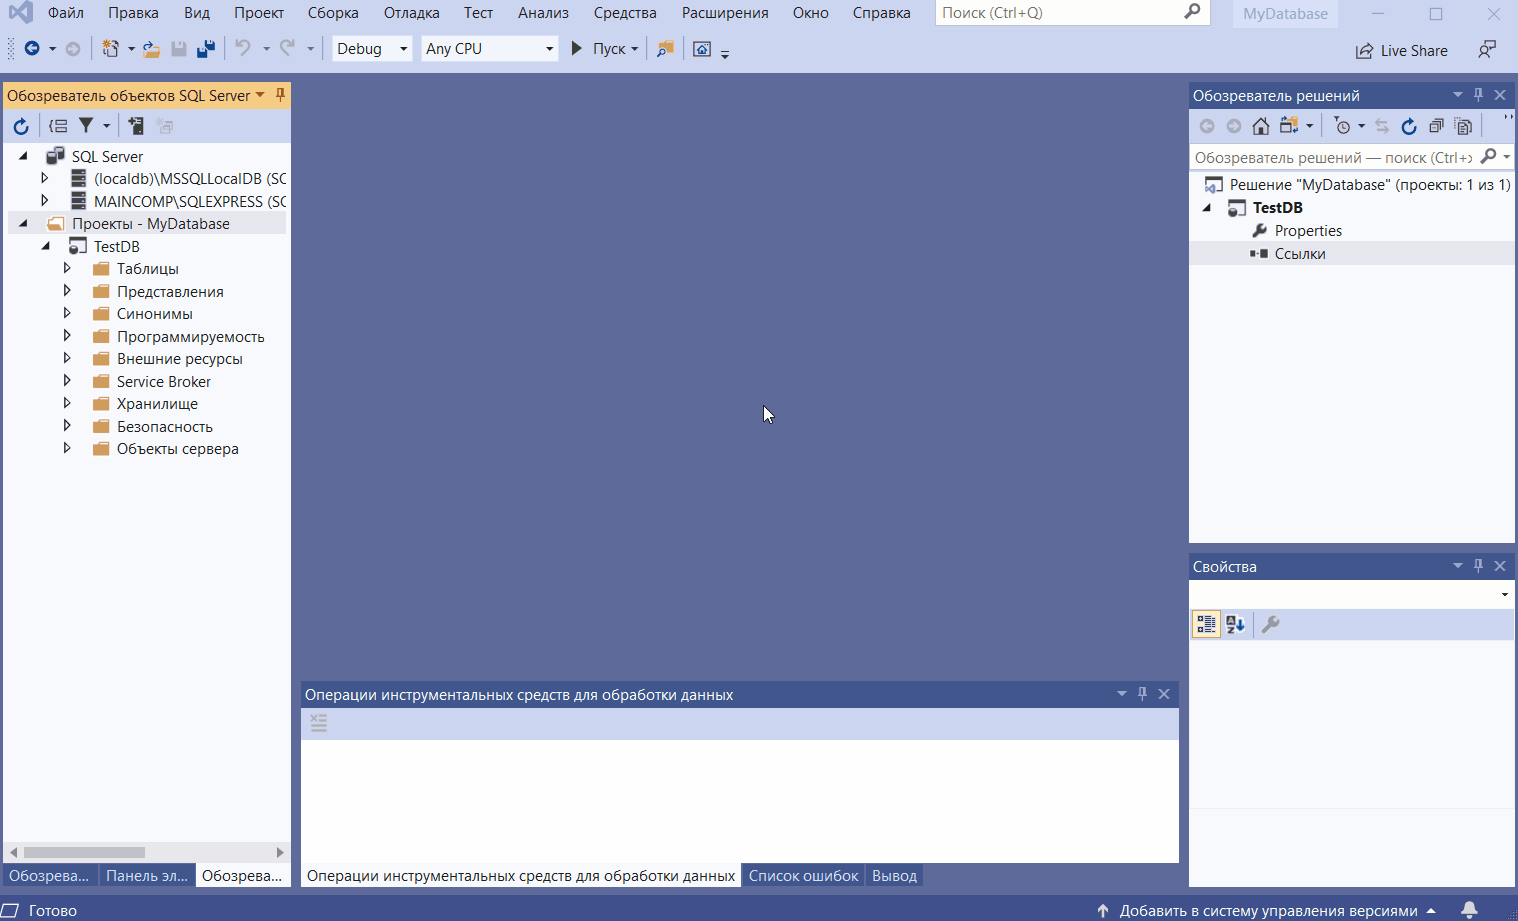The height and width of the screenshot is (921, 1518).
Task: Open the Сборка menu
Action: (x=333, y=13)
